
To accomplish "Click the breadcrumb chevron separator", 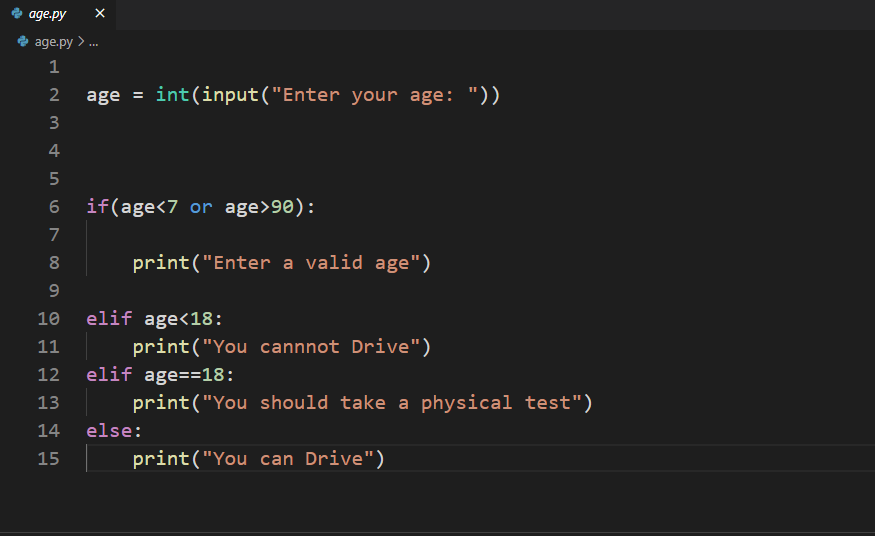I will (x=81, y=41).
